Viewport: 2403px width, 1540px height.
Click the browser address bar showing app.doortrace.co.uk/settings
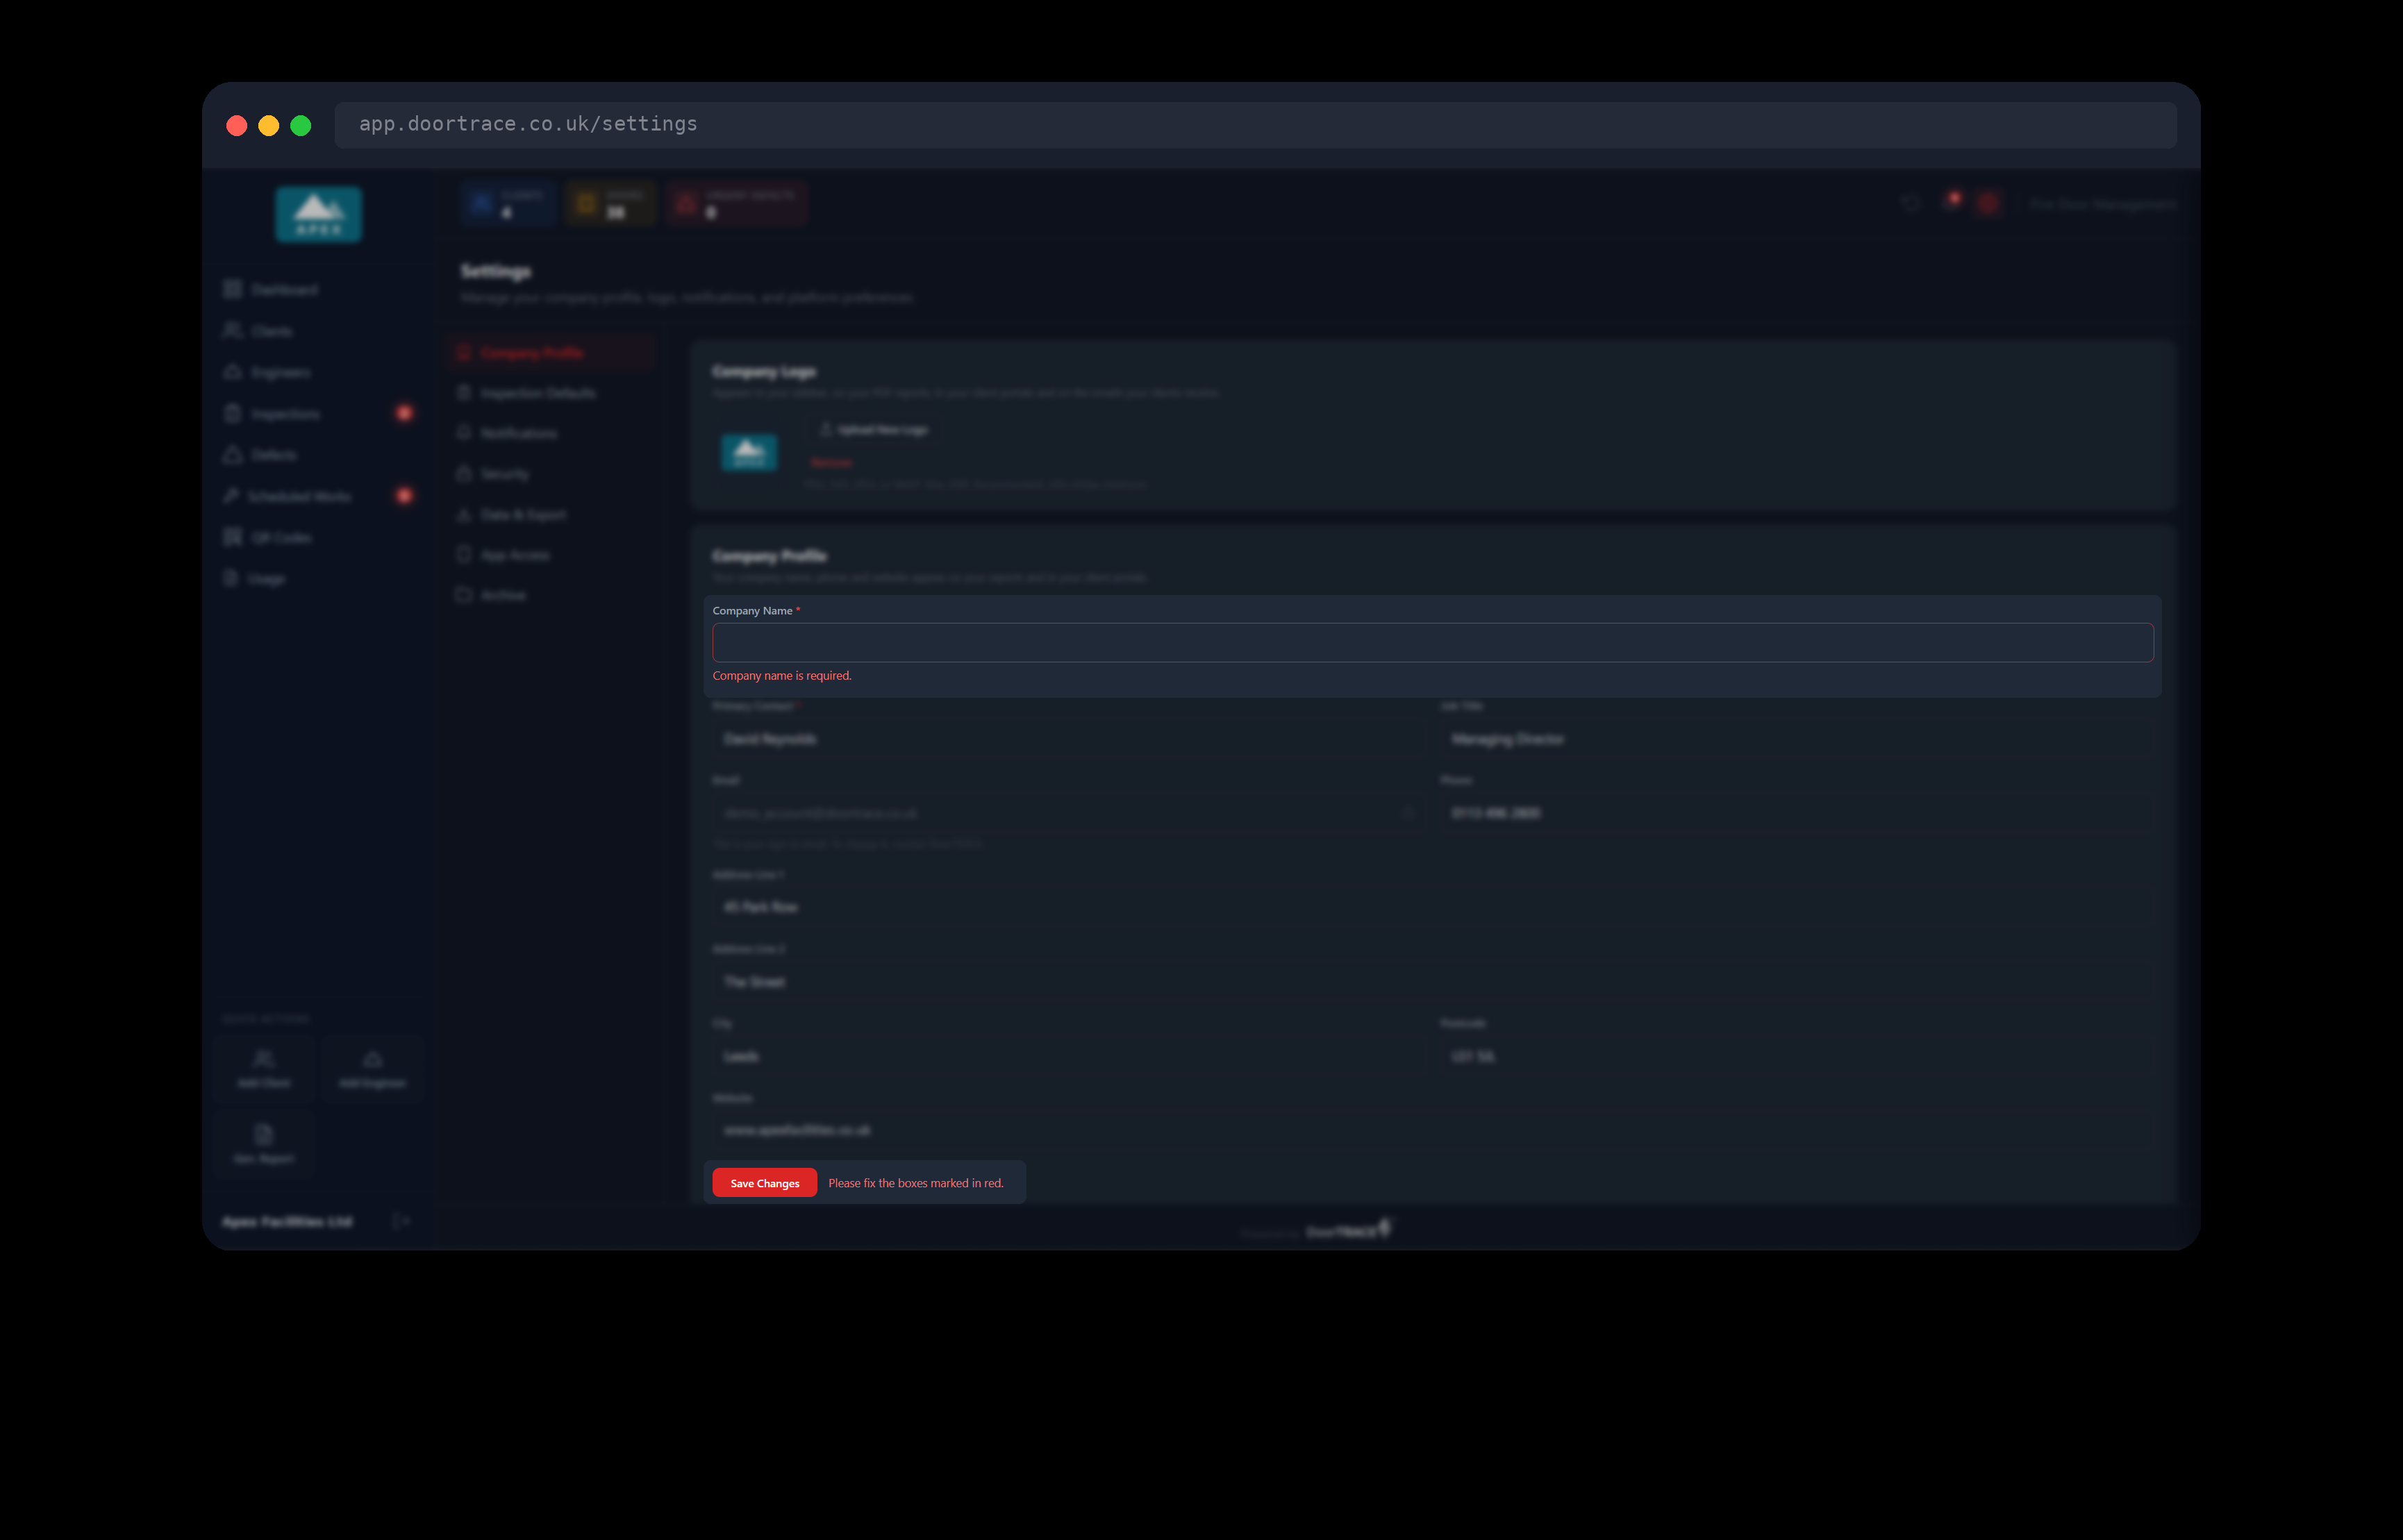point(1255,125)
